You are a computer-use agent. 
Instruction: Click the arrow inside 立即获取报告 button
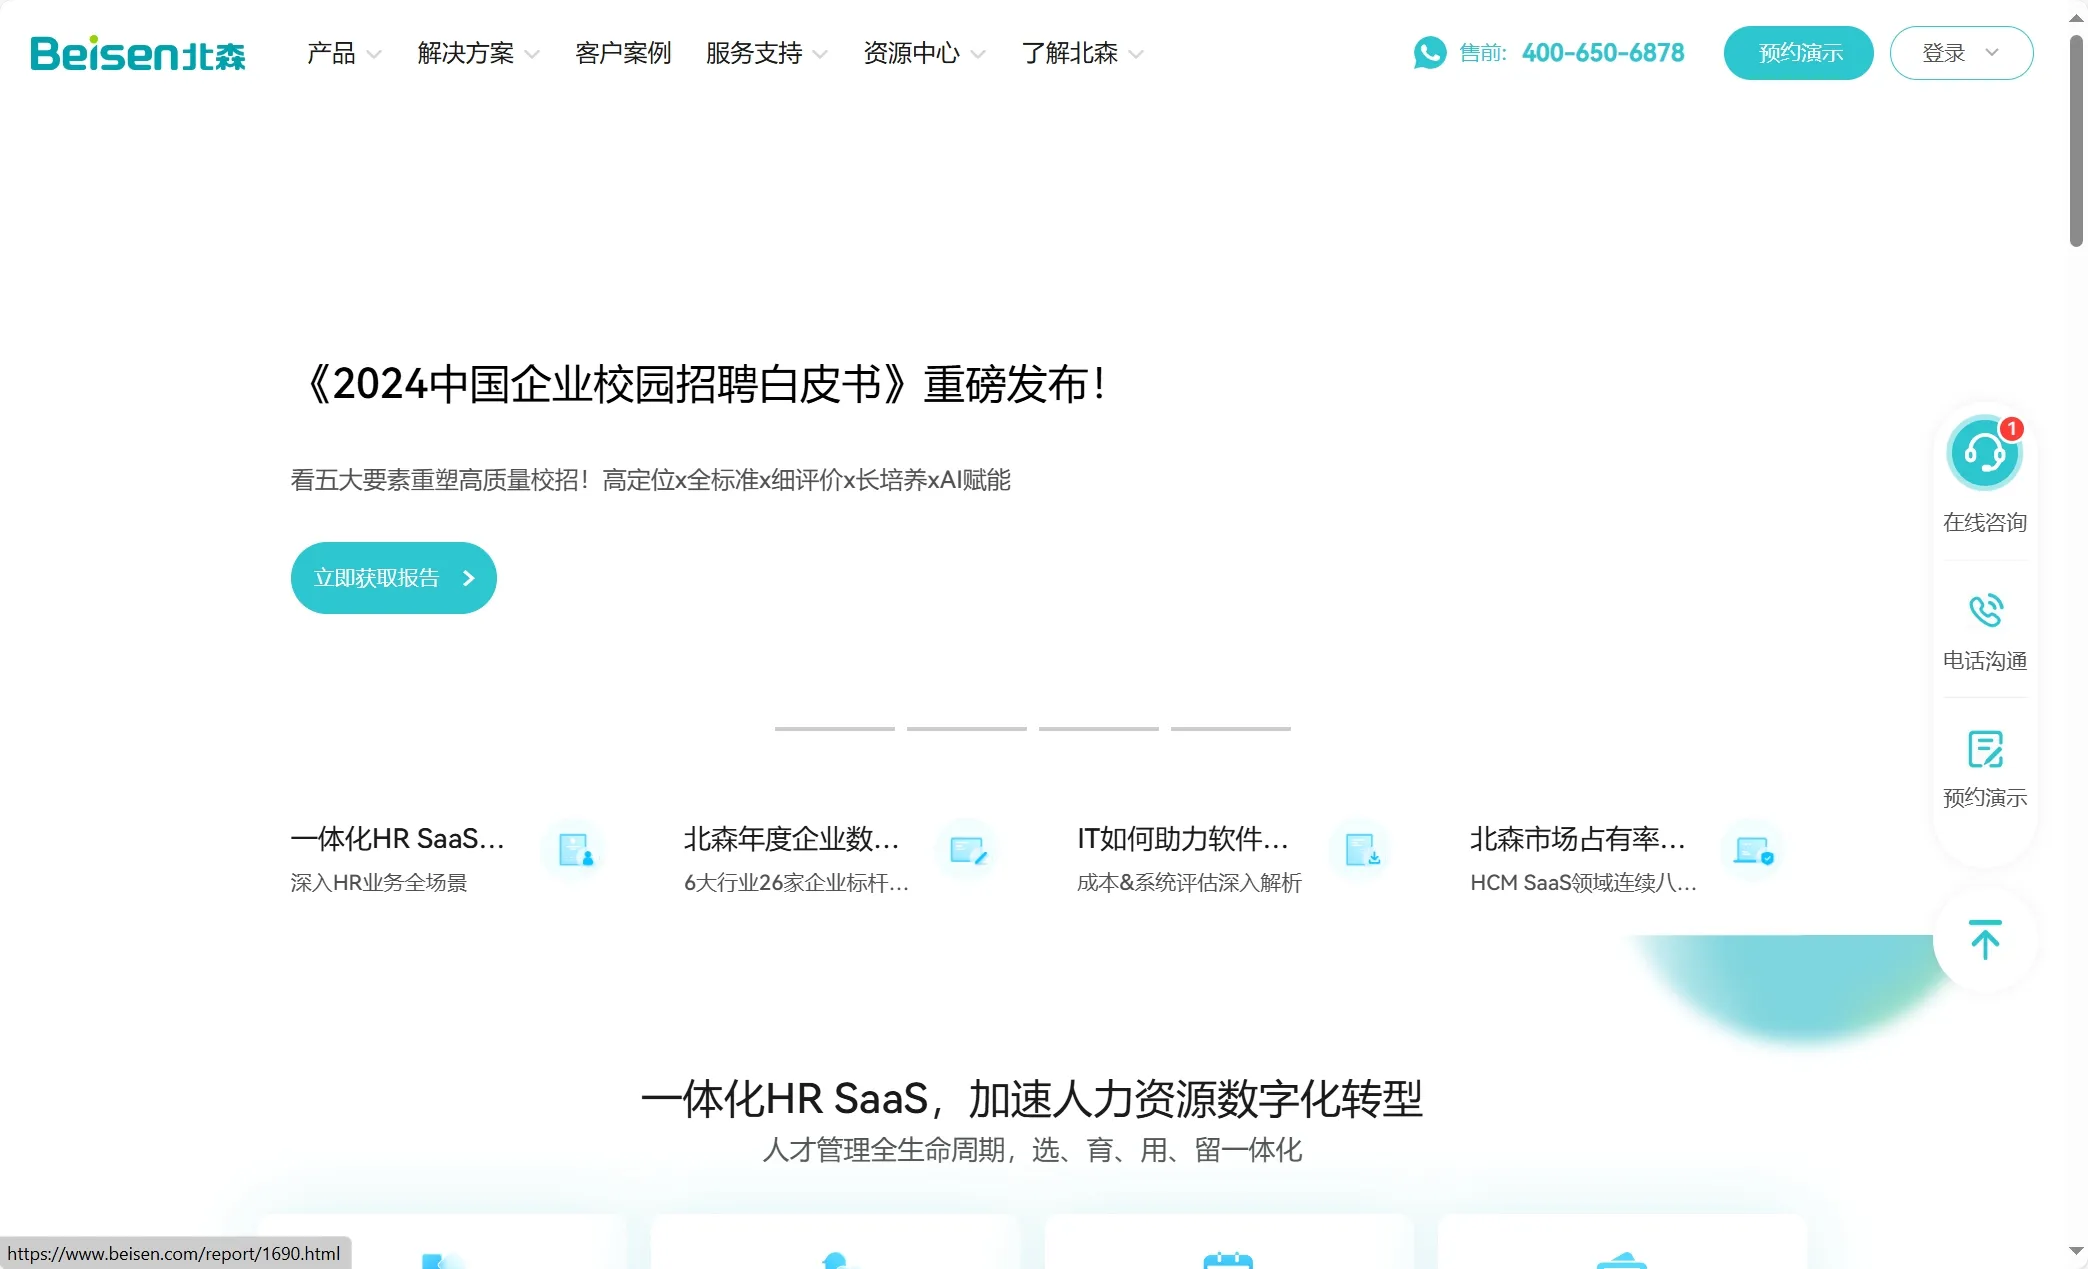pyautogui.click(x=468, y=578)
